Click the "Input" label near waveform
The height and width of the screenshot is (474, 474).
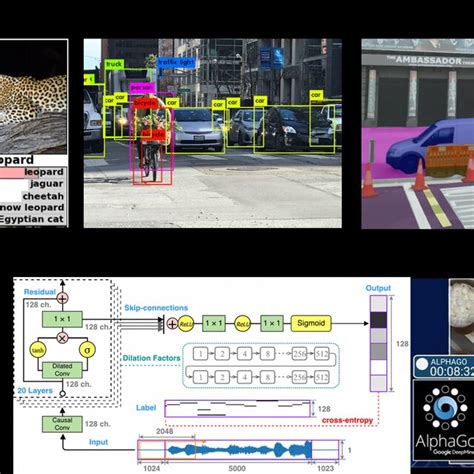click(x=98, y=442)
